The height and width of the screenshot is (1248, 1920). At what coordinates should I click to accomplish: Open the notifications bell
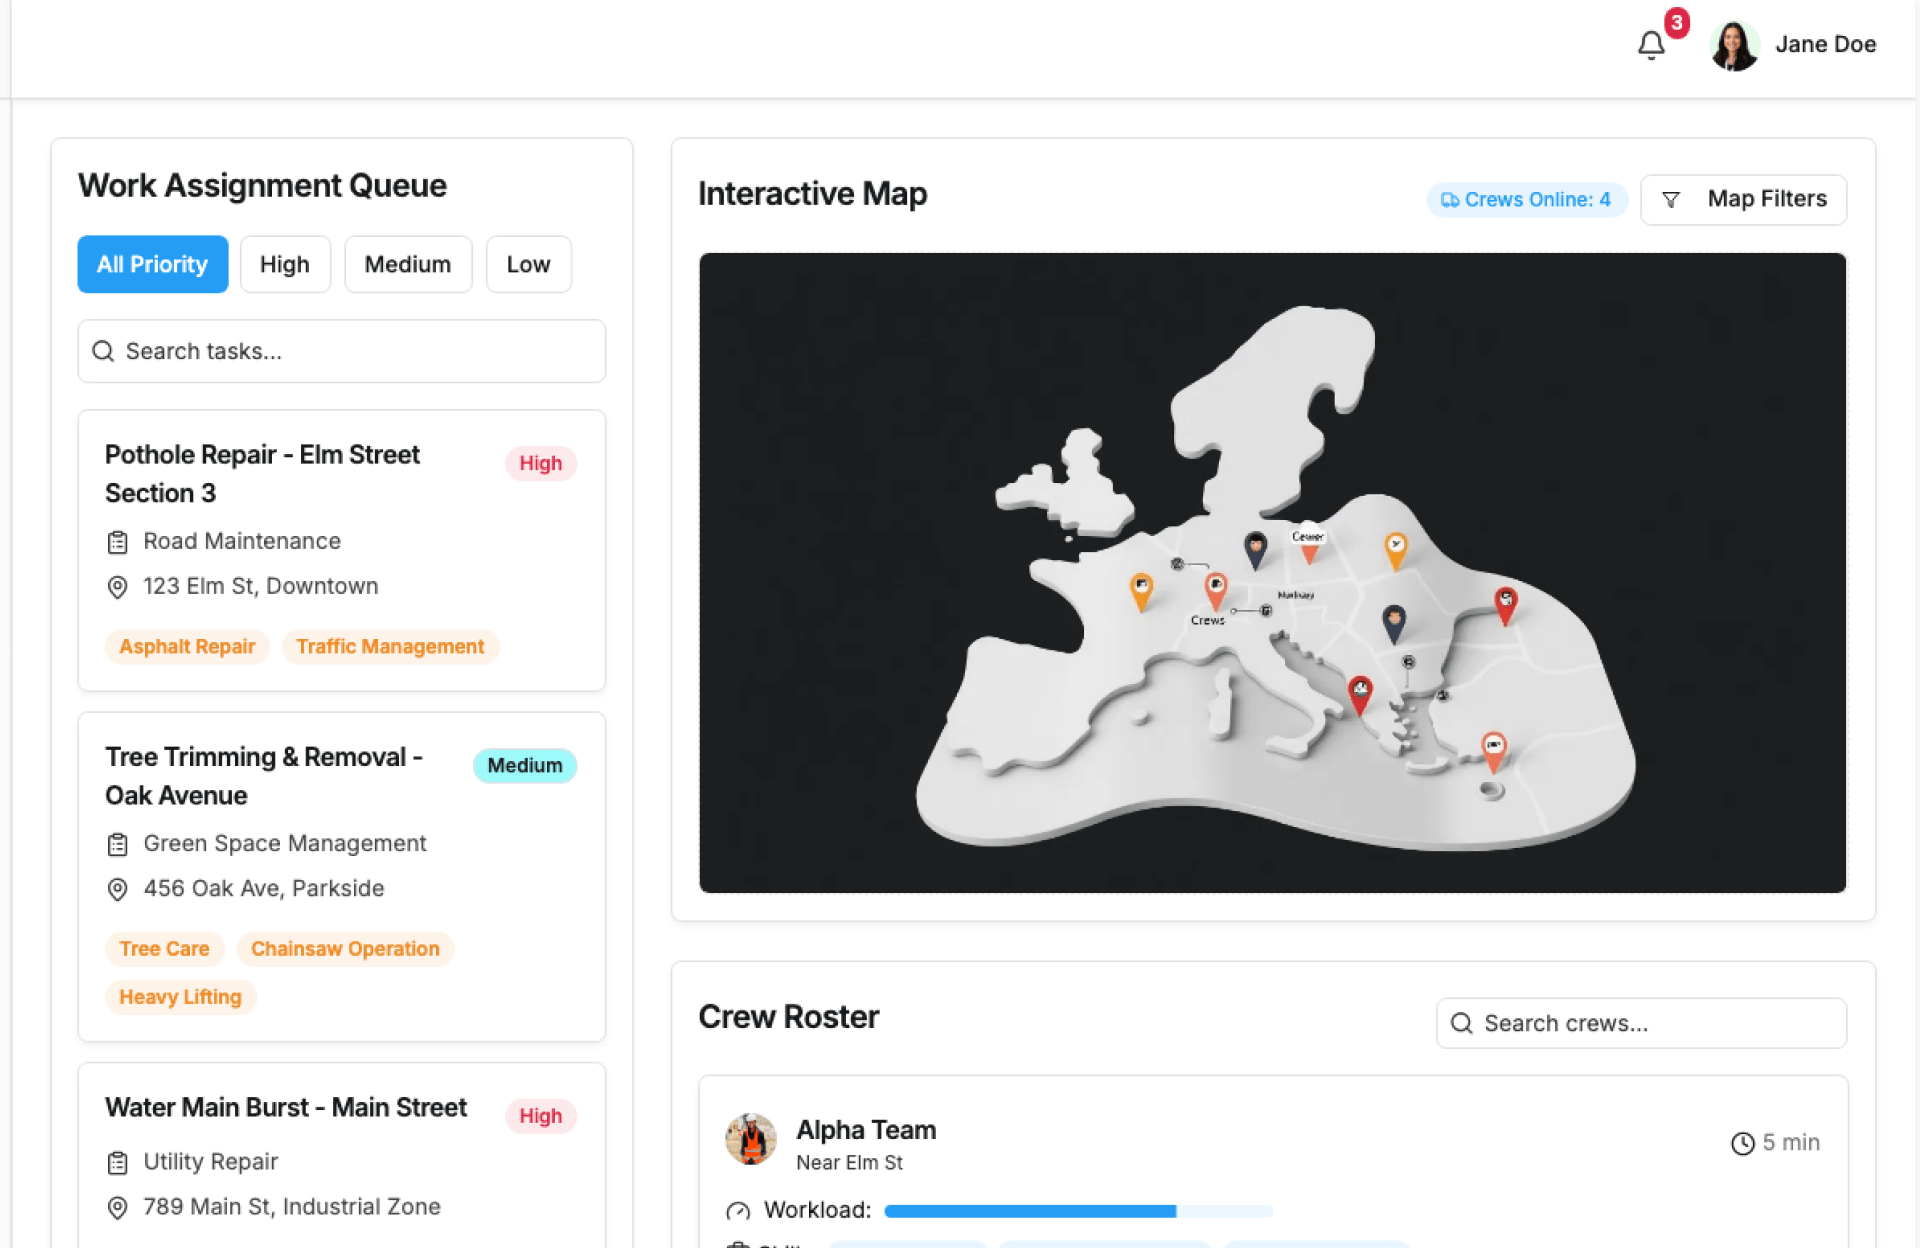tap(1651, 45)
